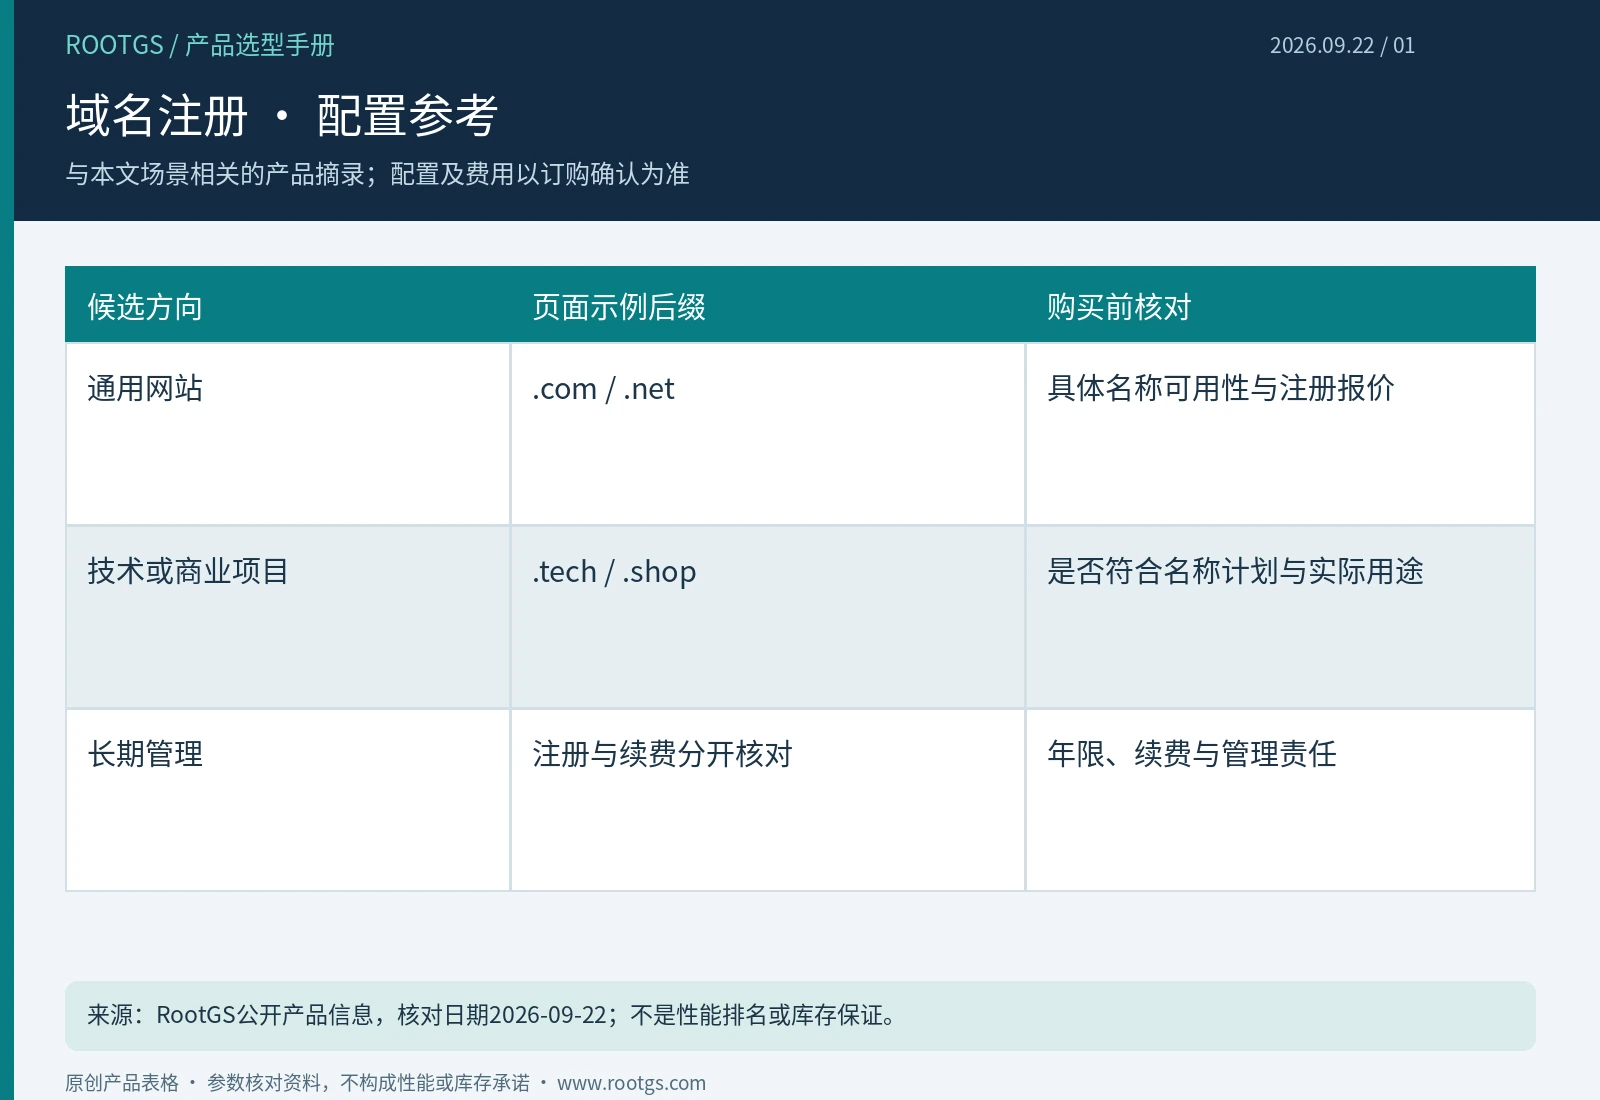Open the www.rootgs.com footer link
This screenshot has width=1600, height=1100.
[x=631, y=1083]
